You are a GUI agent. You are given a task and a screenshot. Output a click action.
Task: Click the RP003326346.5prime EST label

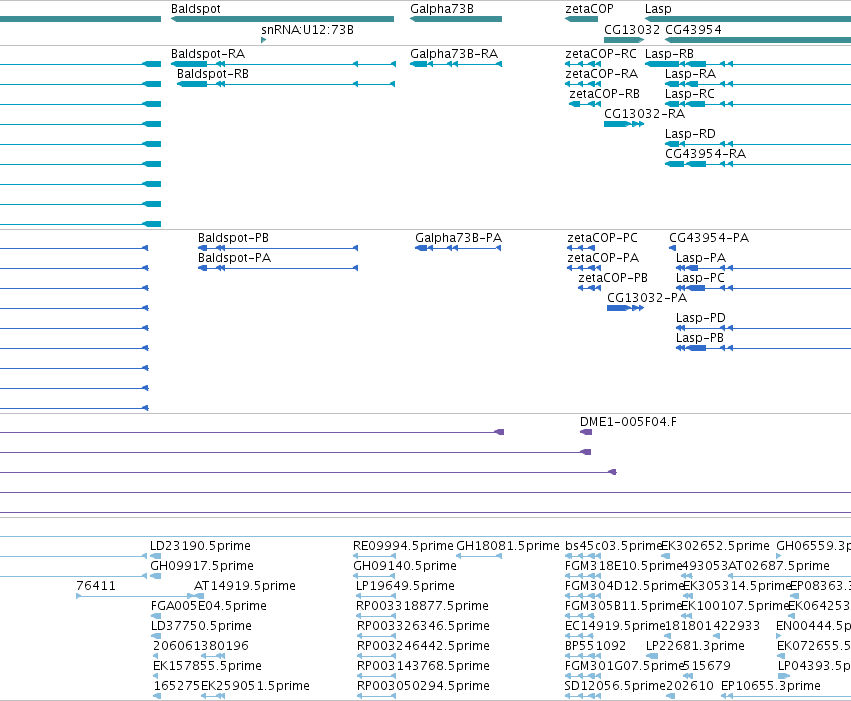(x=423, y=627)
